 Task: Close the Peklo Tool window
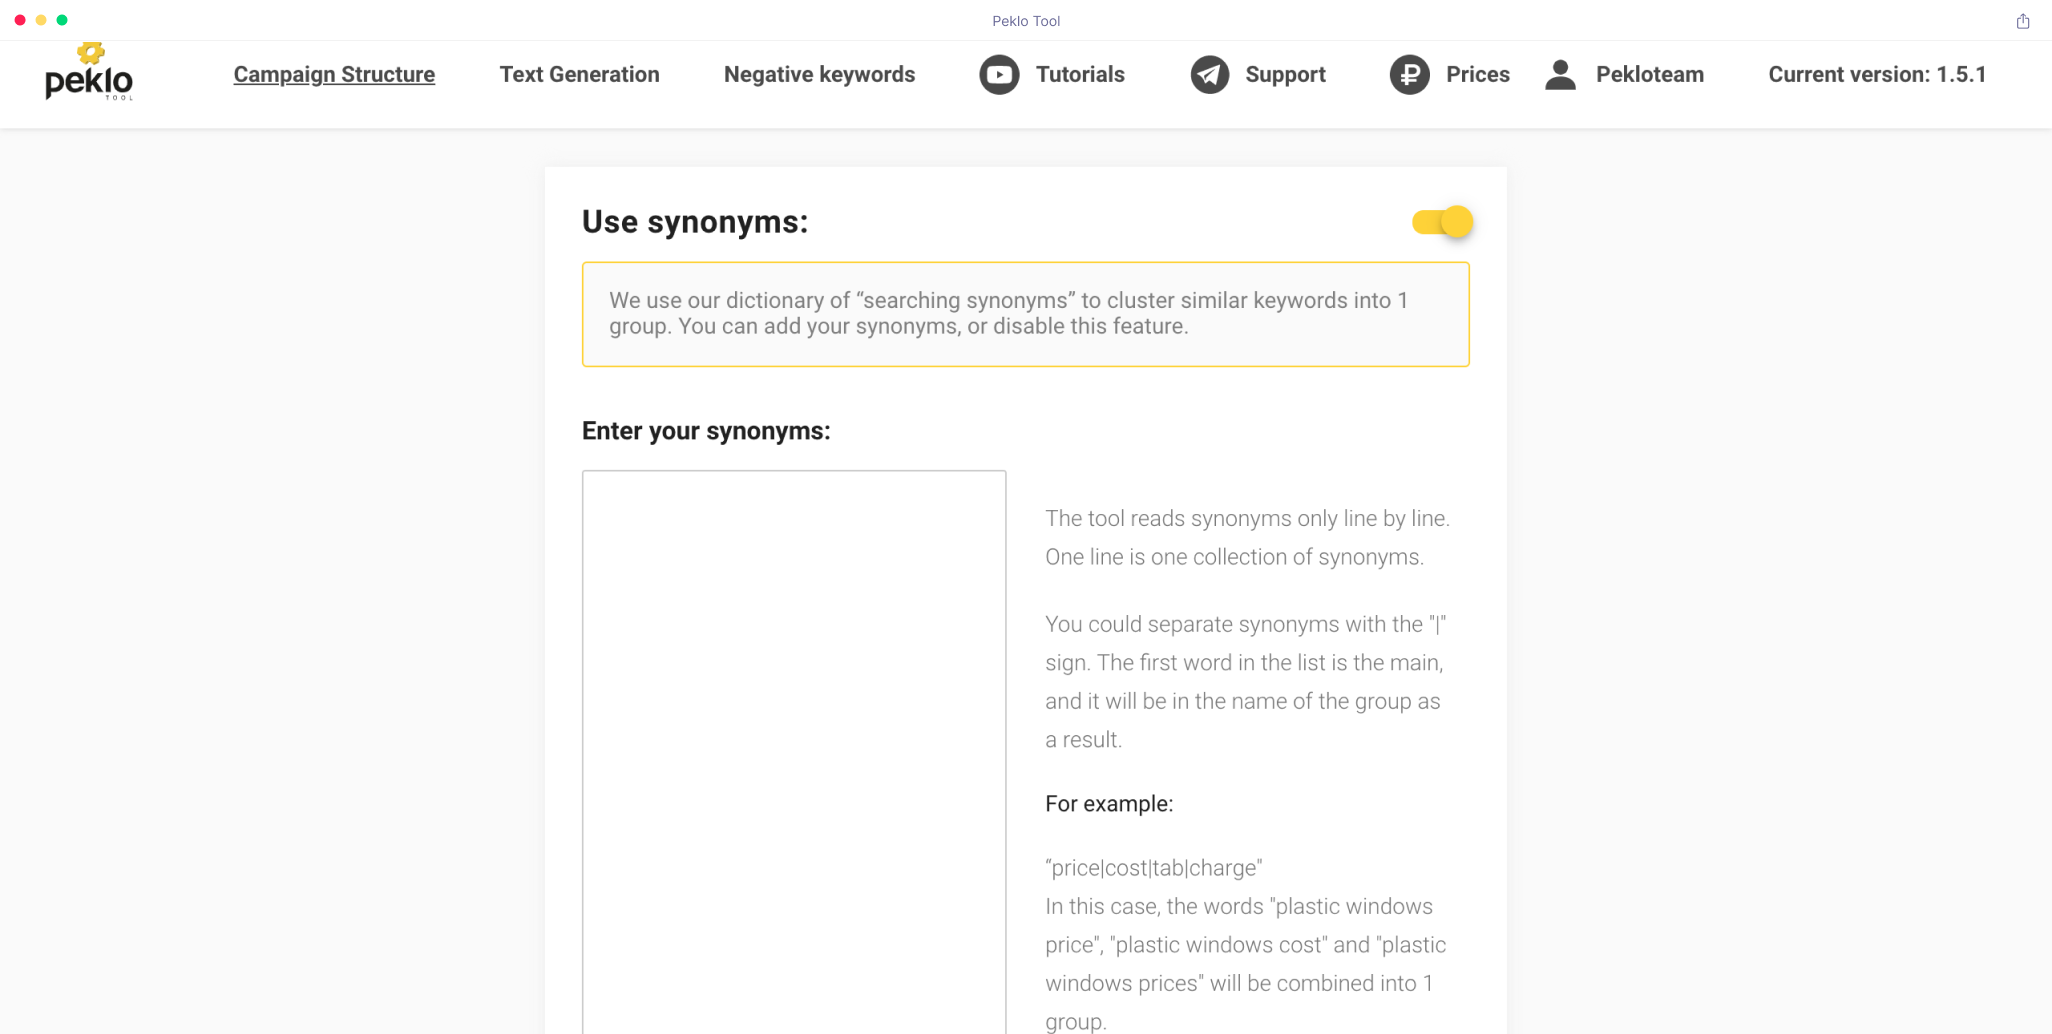click(20, 20)
